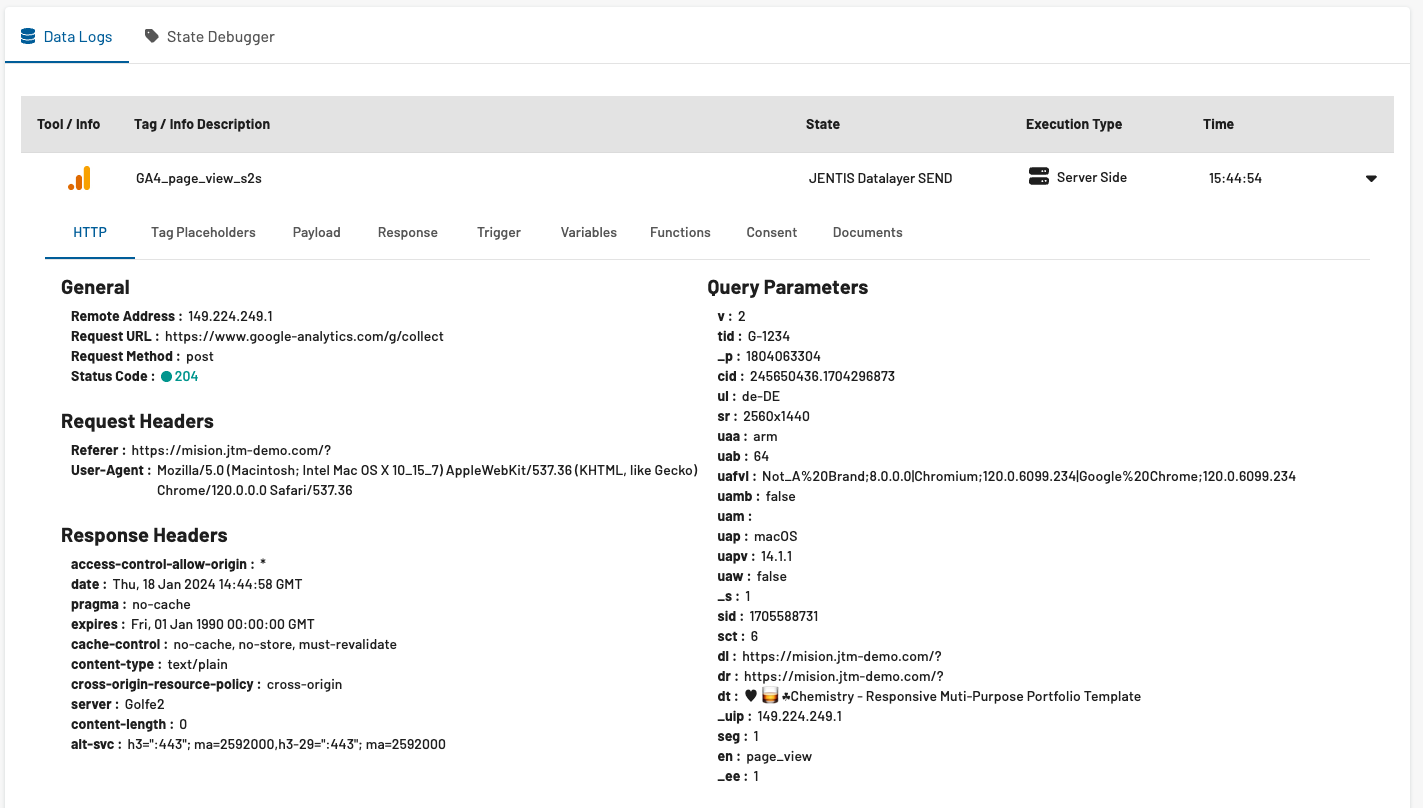
Task: Open the Data Logs tab
Action: 67,36
